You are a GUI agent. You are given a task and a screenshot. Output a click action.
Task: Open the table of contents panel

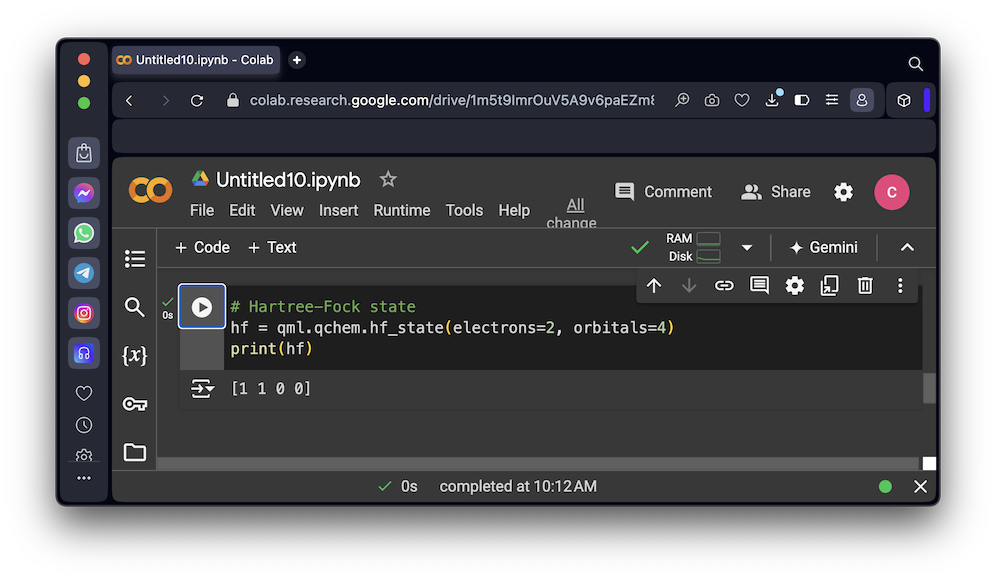point(135,259)
